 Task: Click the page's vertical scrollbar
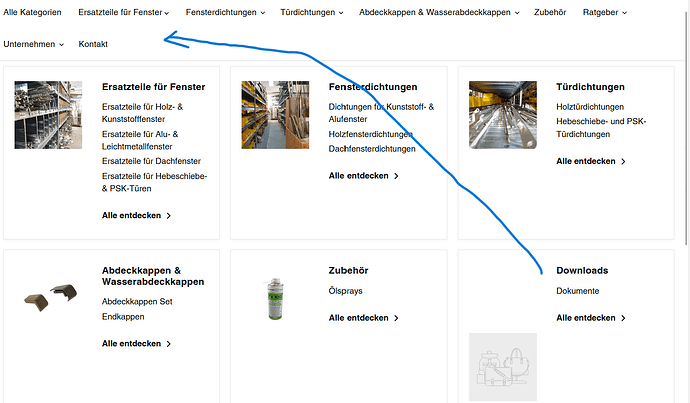tap(686, 128)
